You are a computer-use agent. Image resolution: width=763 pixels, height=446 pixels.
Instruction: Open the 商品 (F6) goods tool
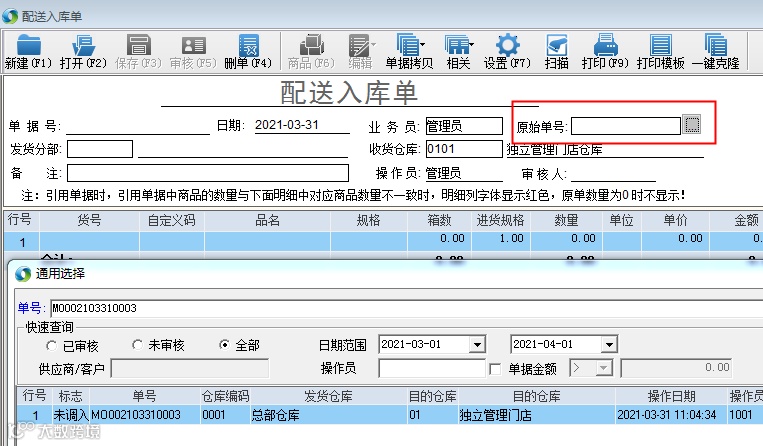click(311, 52)
